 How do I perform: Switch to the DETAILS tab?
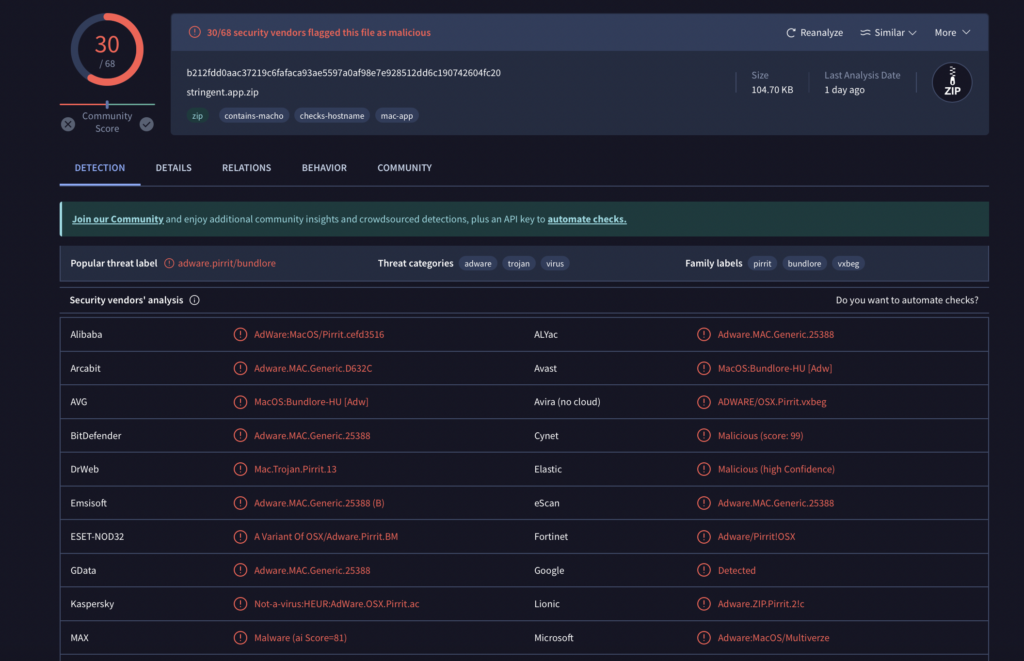(x=174, y=168)
